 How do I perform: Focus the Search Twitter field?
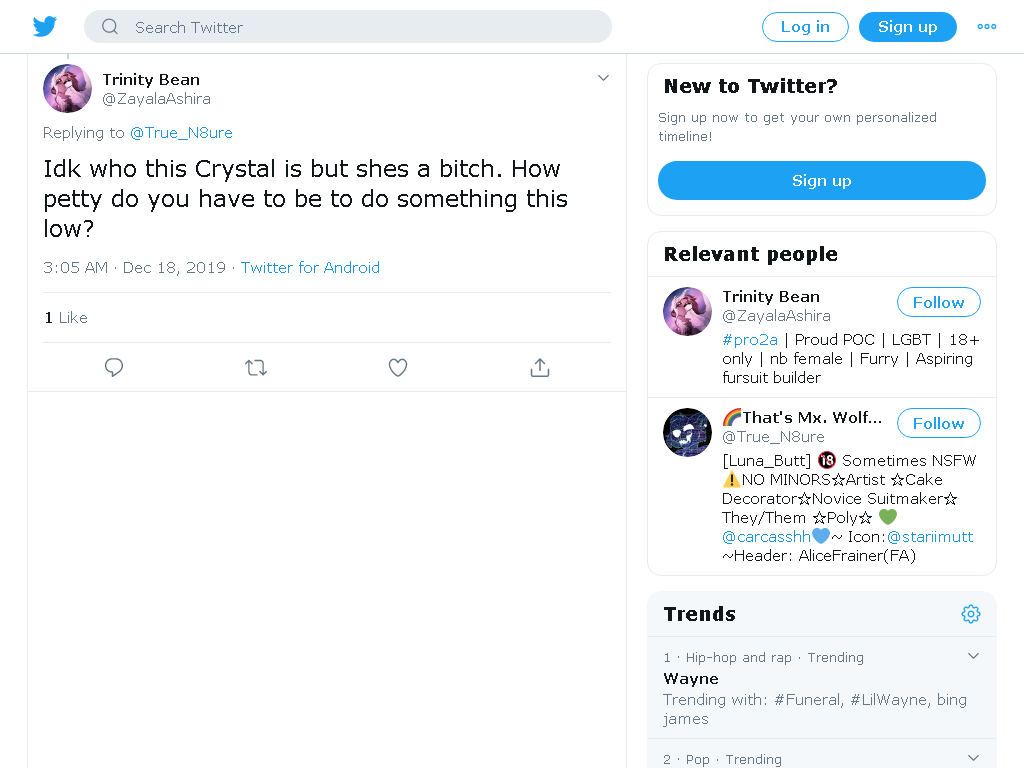[348, 27]
